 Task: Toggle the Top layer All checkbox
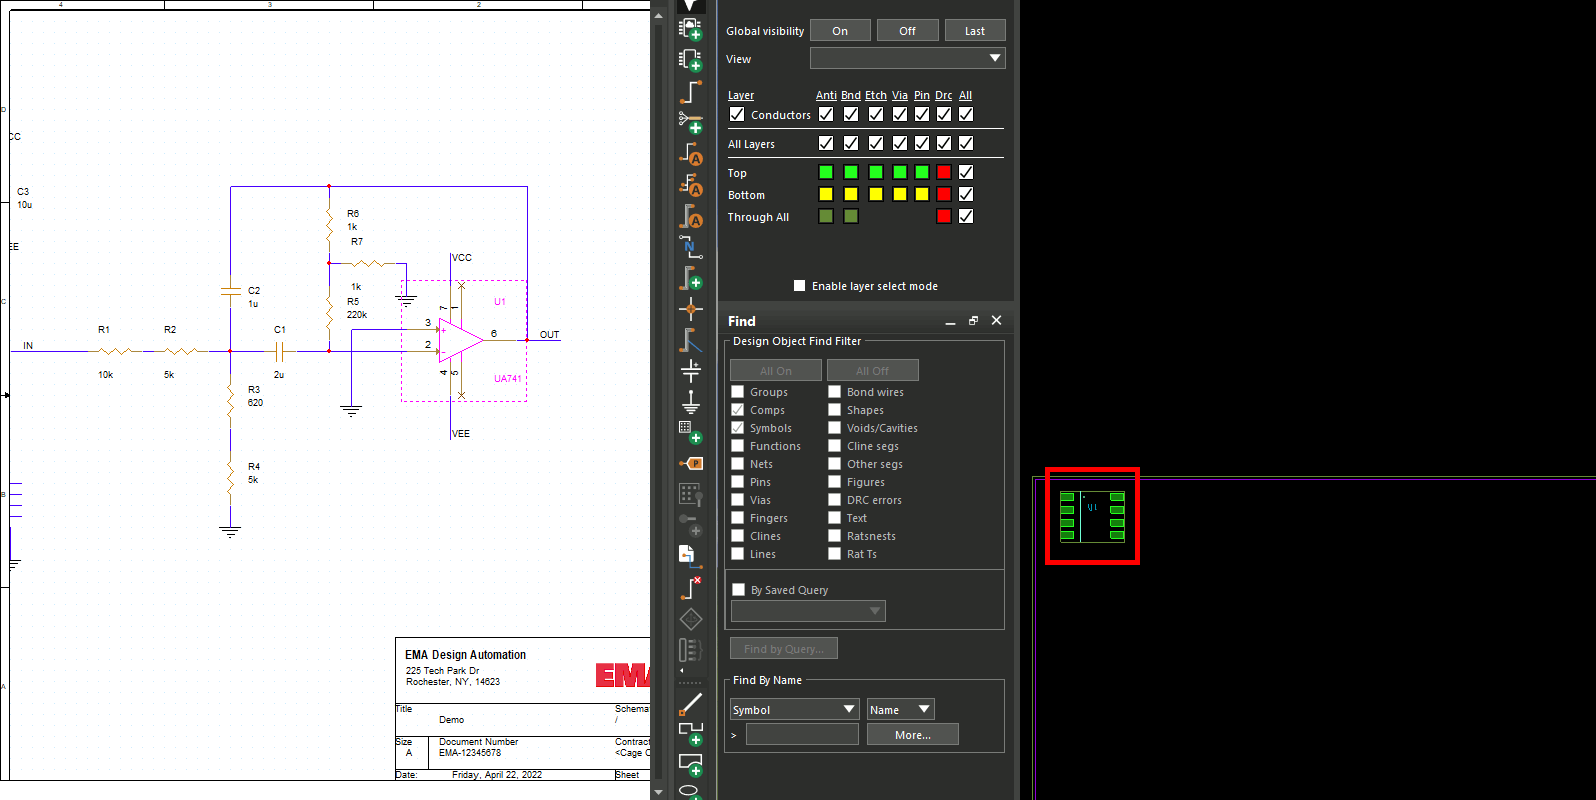coord(966,172)
